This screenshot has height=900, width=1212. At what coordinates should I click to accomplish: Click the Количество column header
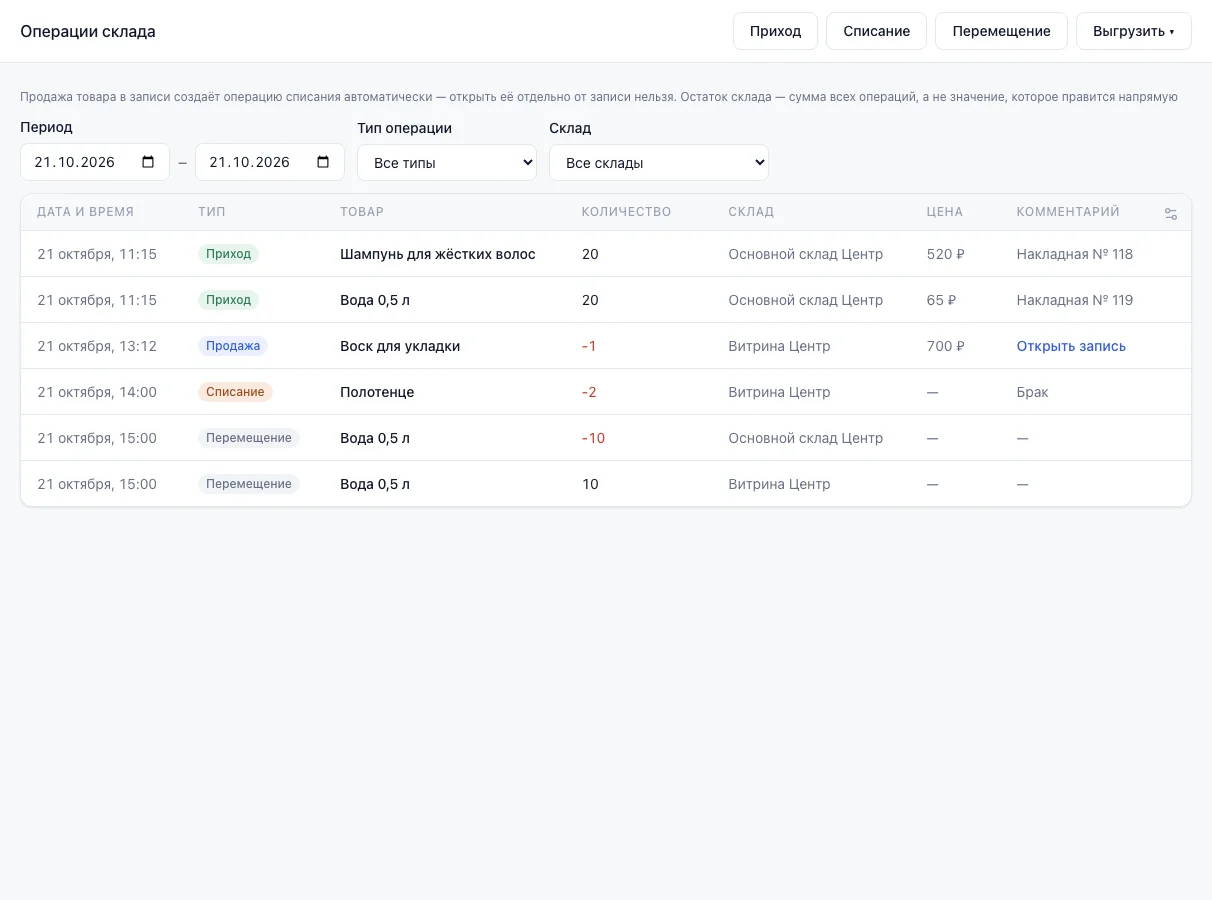click(627, 212)
